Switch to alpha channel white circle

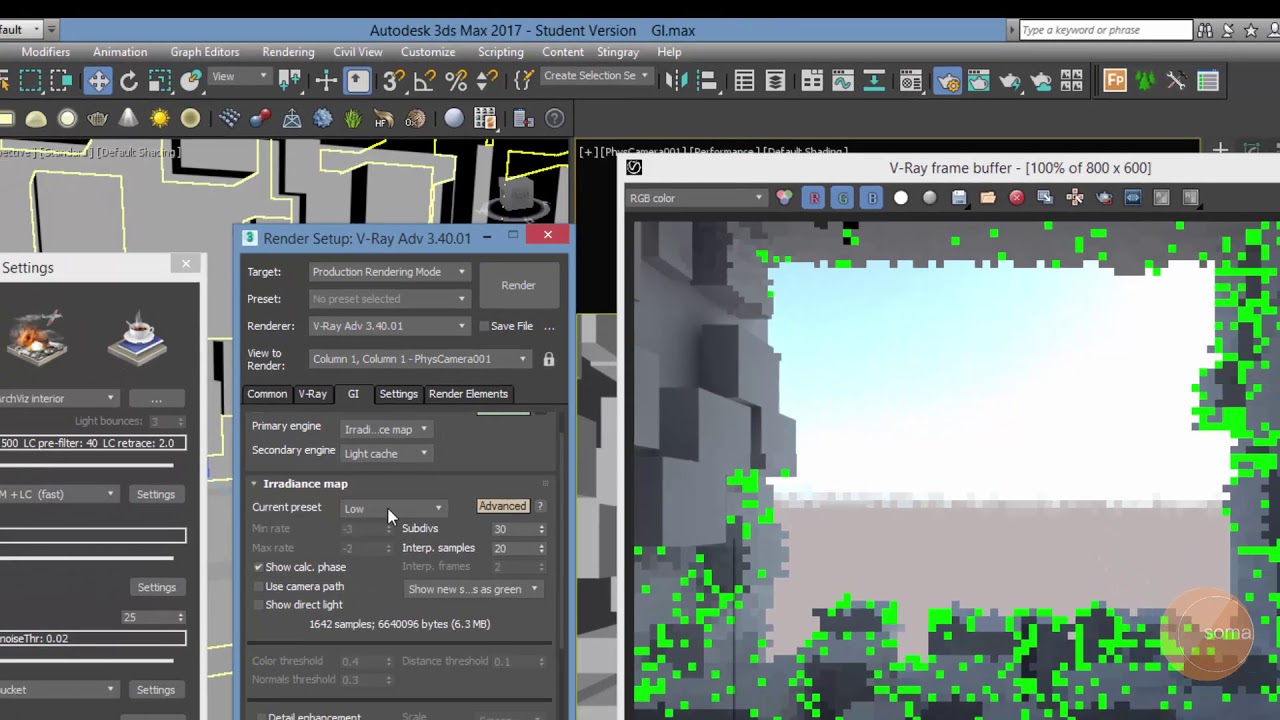901,198
